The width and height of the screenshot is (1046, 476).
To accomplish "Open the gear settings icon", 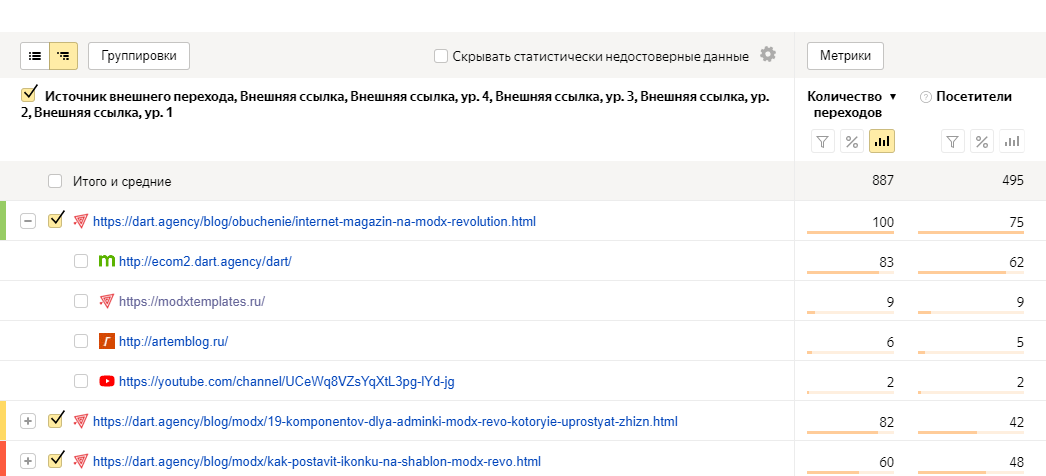I will coord(768,55).
